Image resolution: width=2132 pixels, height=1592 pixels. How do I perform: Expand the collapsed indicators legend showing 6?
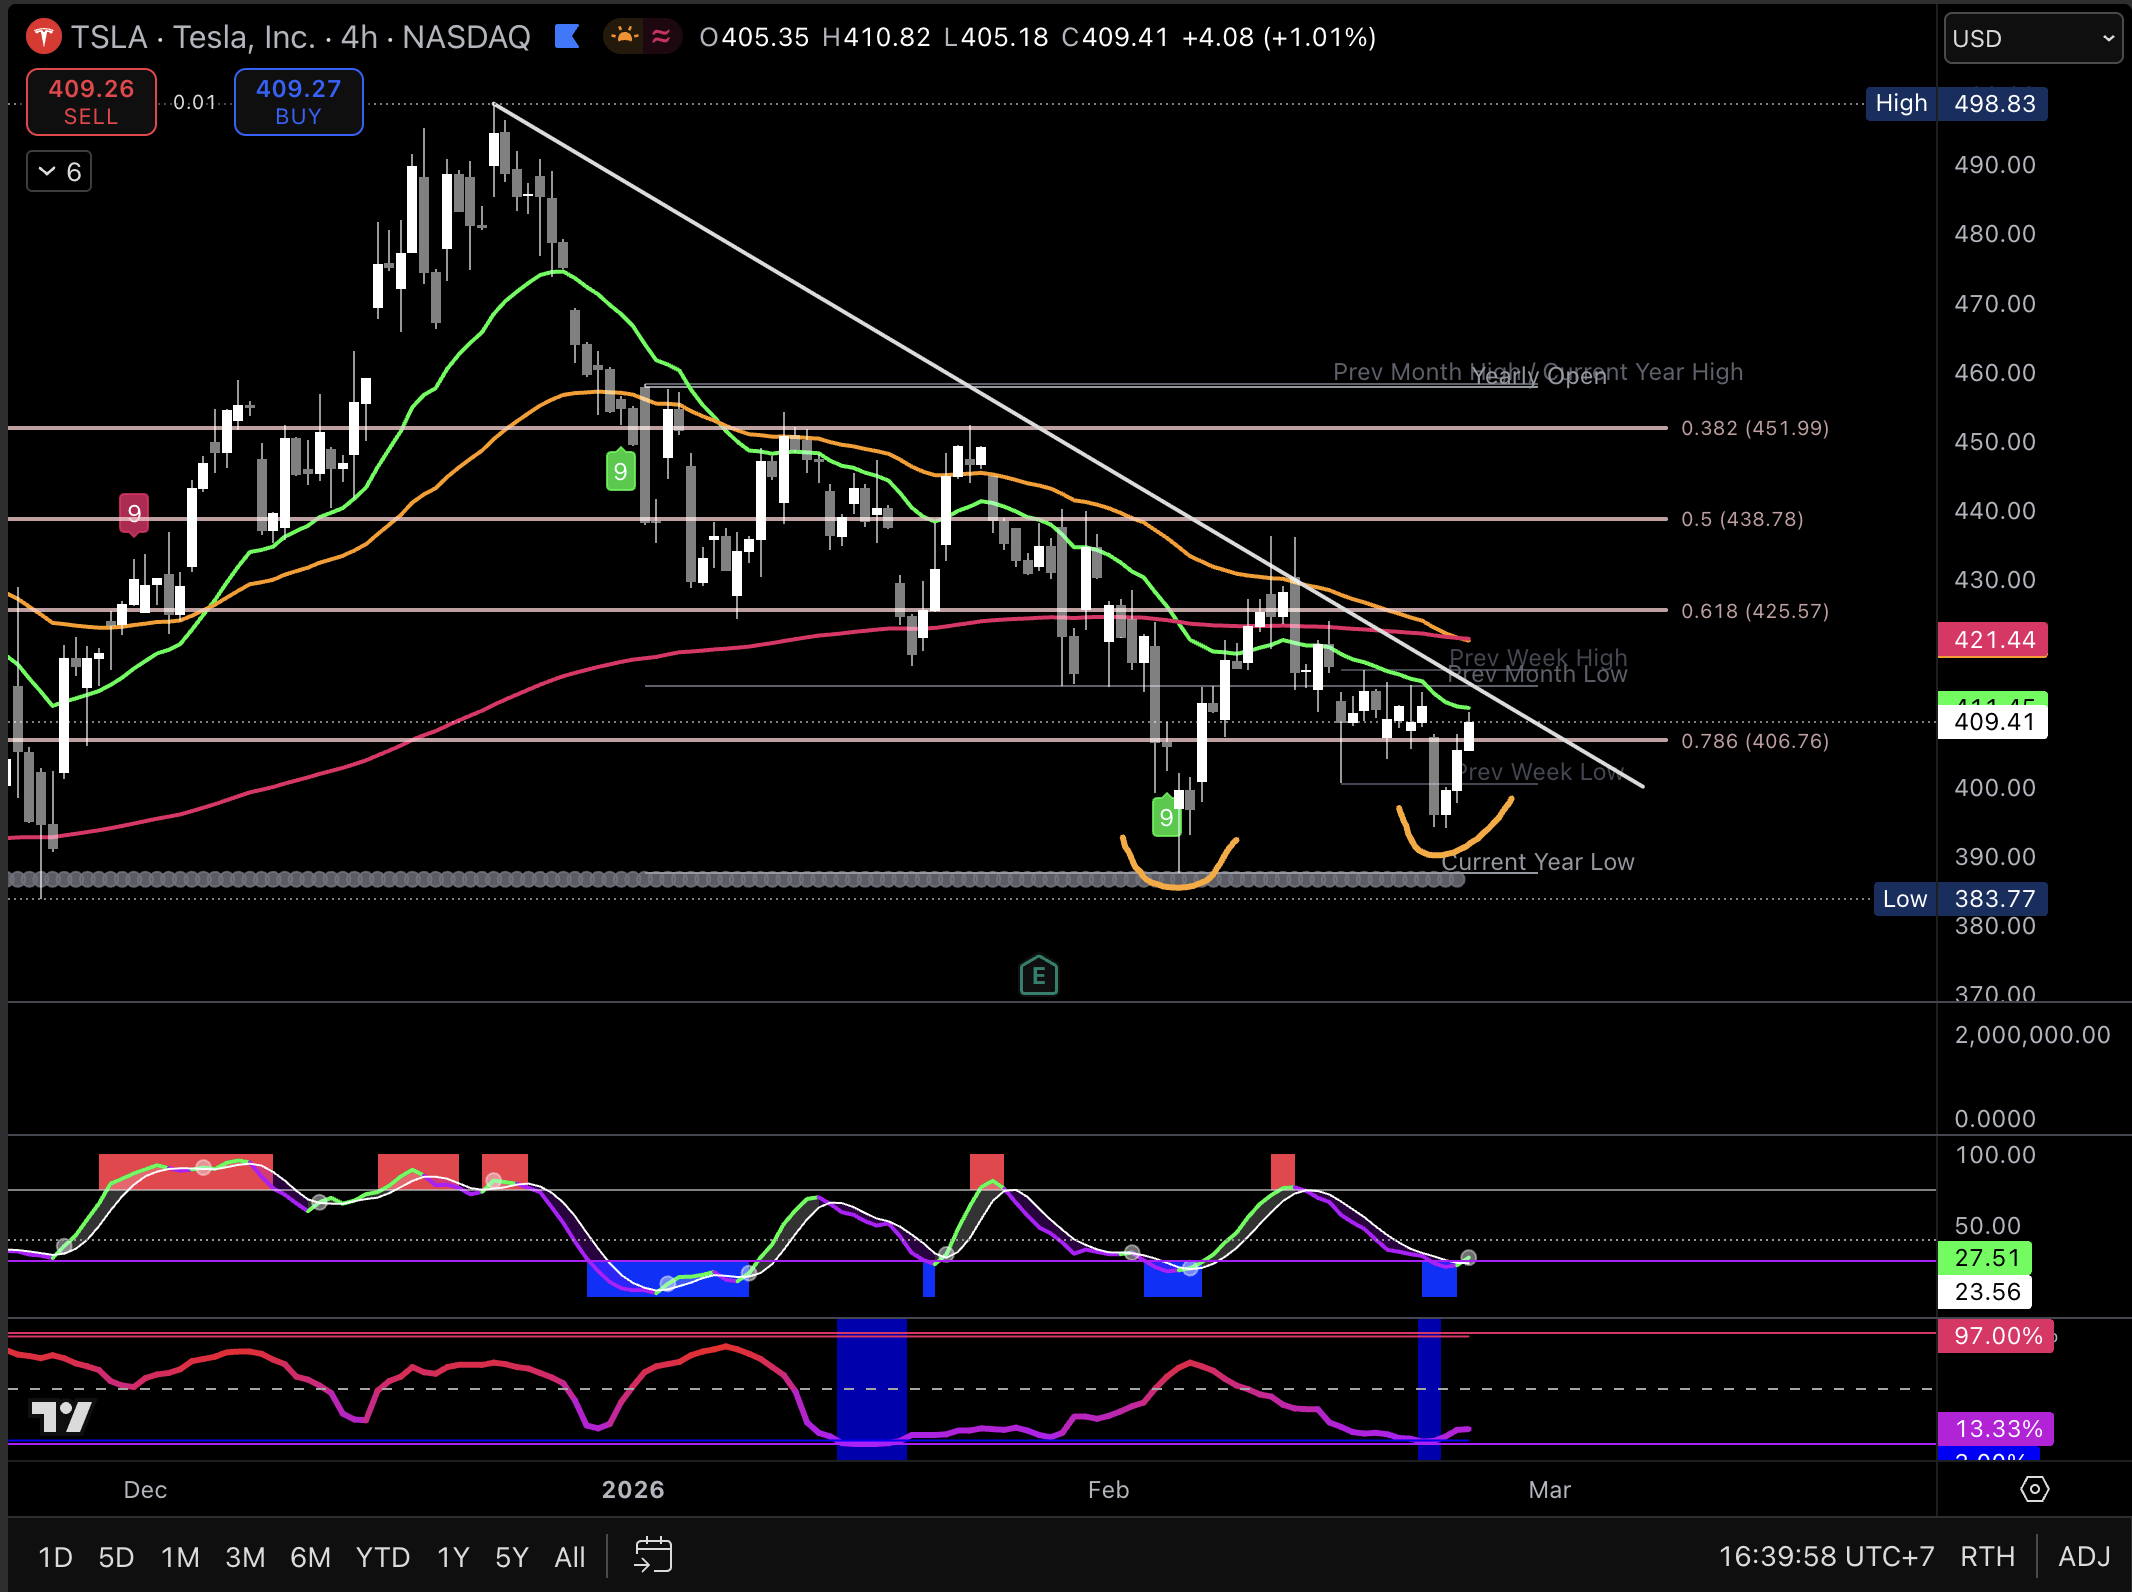point(59,172)
